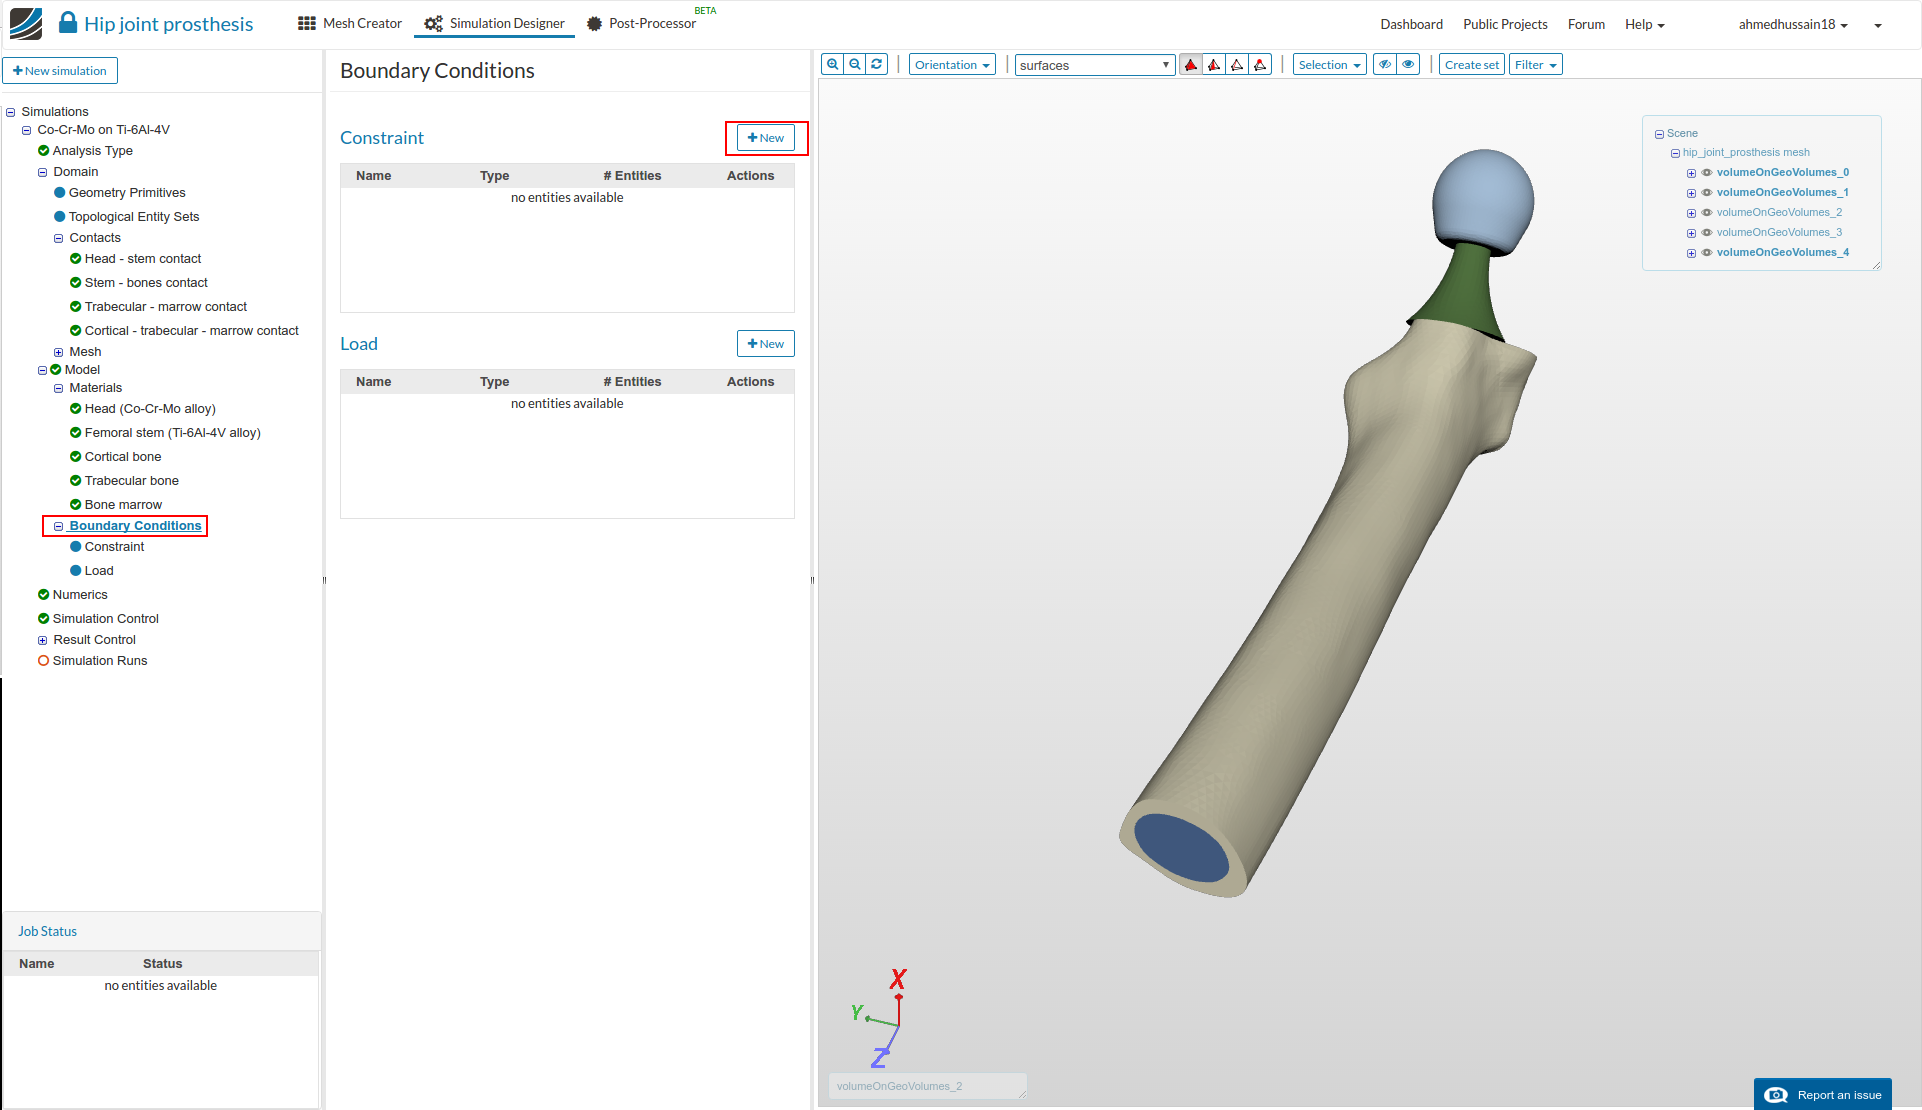Screen dimensions: 1922x1110
Task: Open the Orientation dropdown
Action: pos(952,65)
